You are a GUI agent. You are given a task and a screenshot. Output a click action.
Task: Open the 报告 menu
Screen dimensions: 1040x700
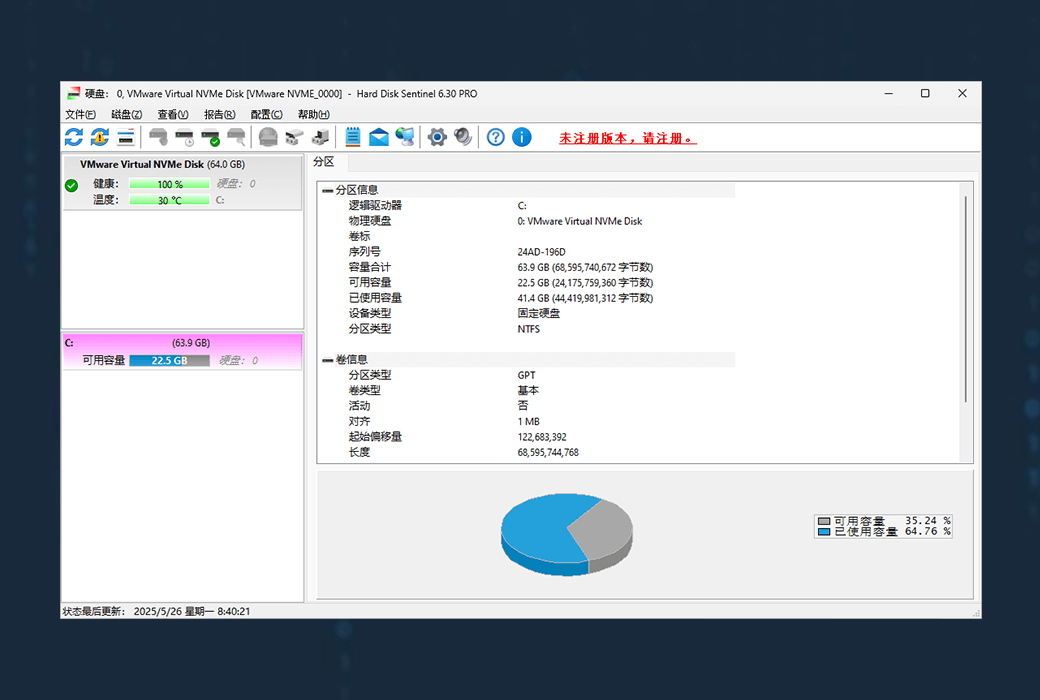coord(220,114)
